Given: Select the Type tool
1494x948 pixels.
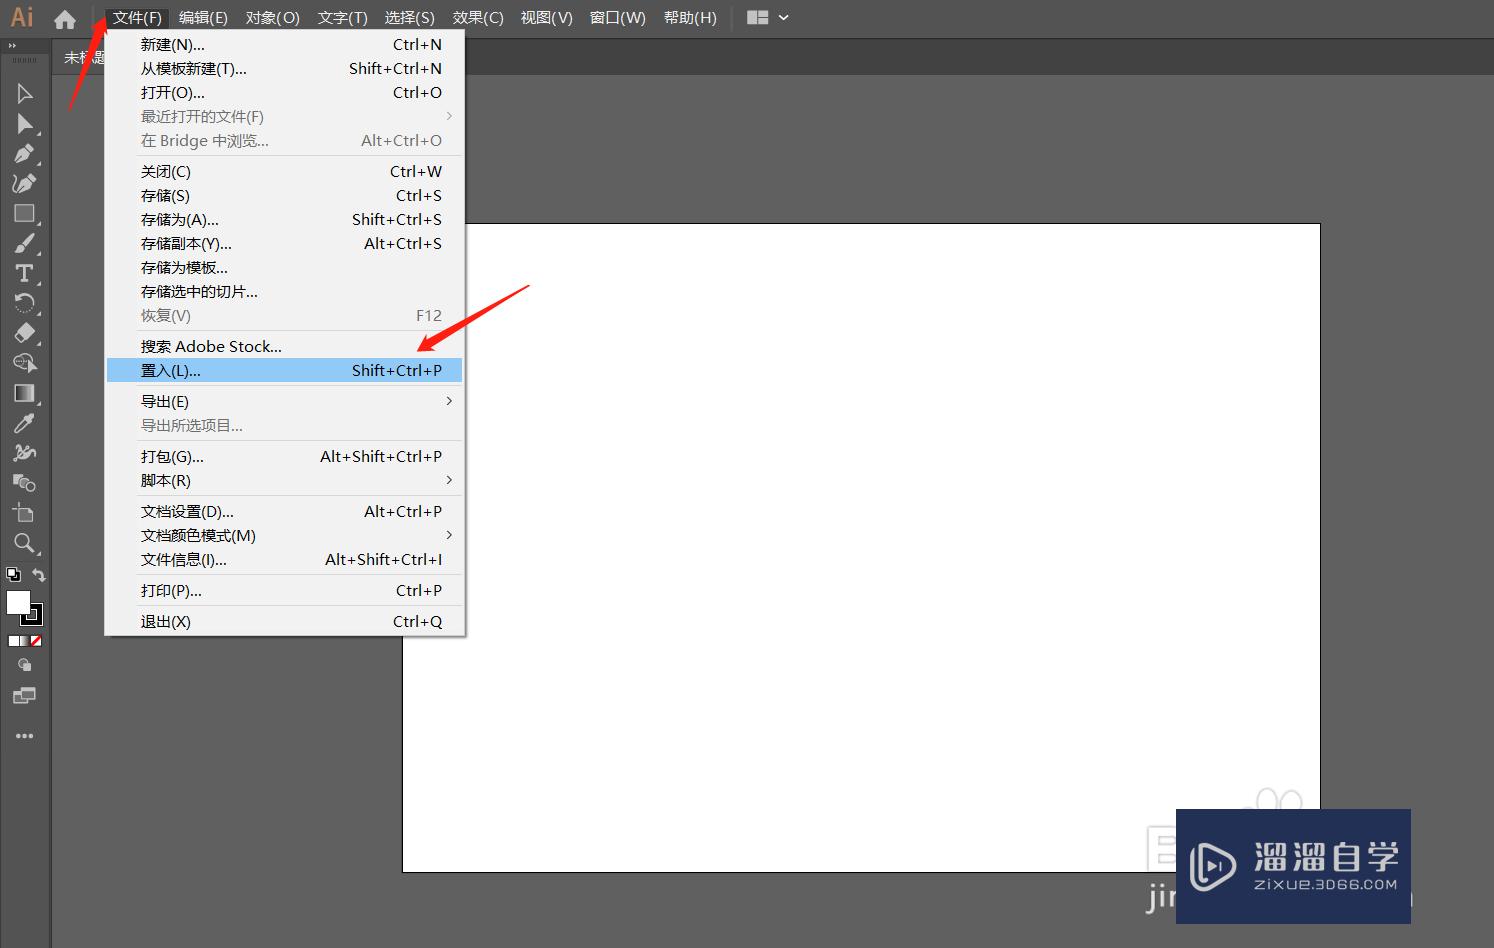Looking at the screenshot, I should tap(25, 274).
